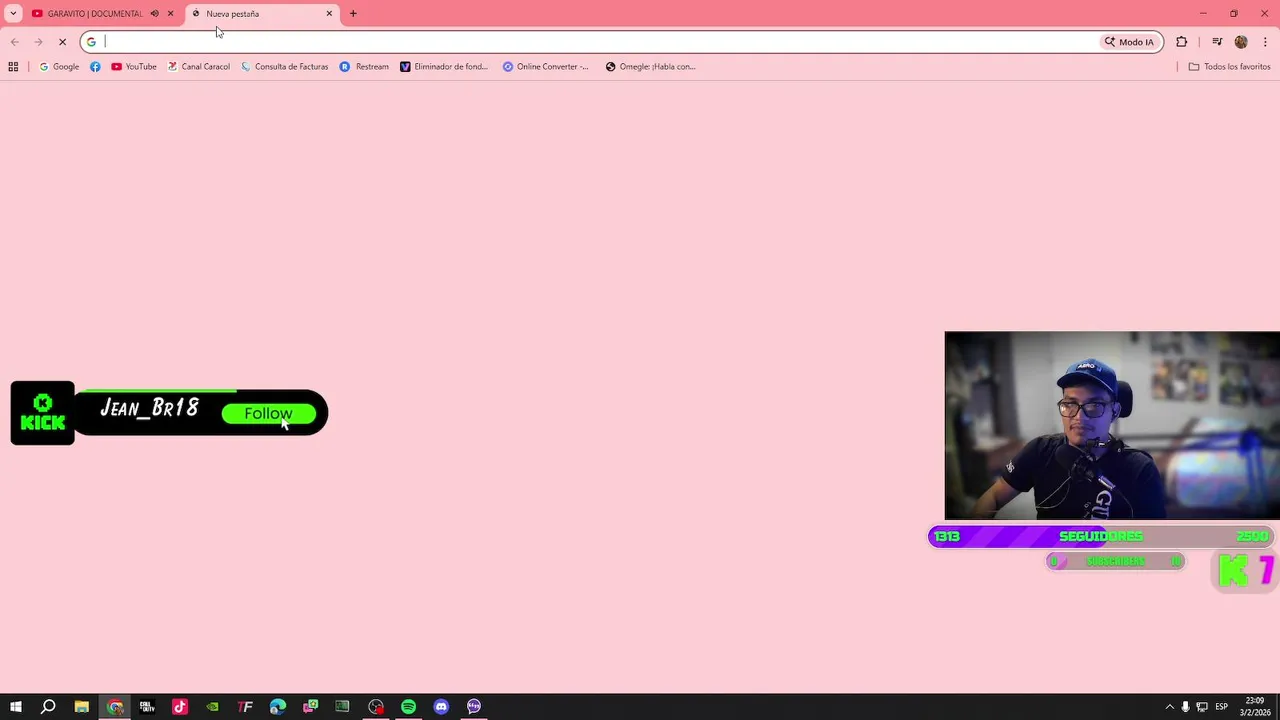
Task: Open Spotify from taskbar
Action: coord(408,707)
